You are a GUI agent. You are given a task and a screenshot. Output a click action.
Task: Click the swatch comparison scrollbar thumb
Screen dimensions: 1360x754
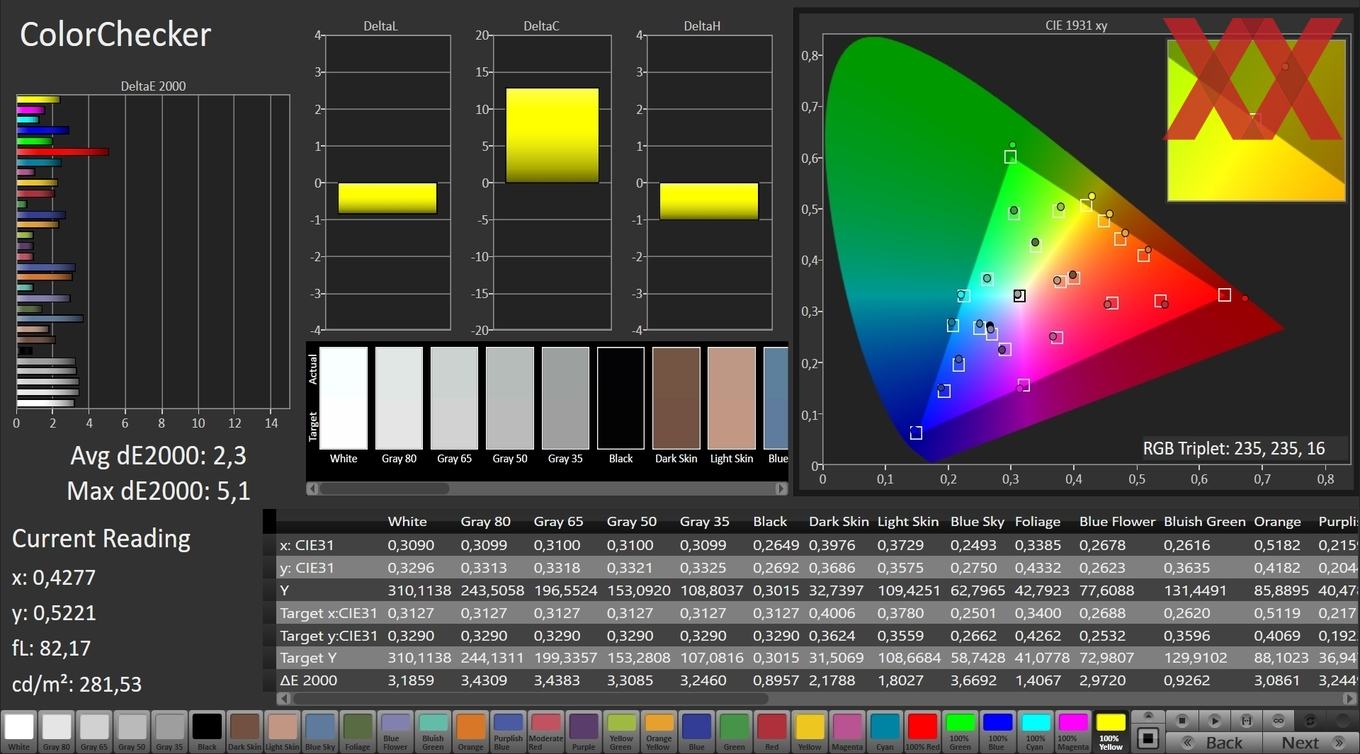coord(384,488)
